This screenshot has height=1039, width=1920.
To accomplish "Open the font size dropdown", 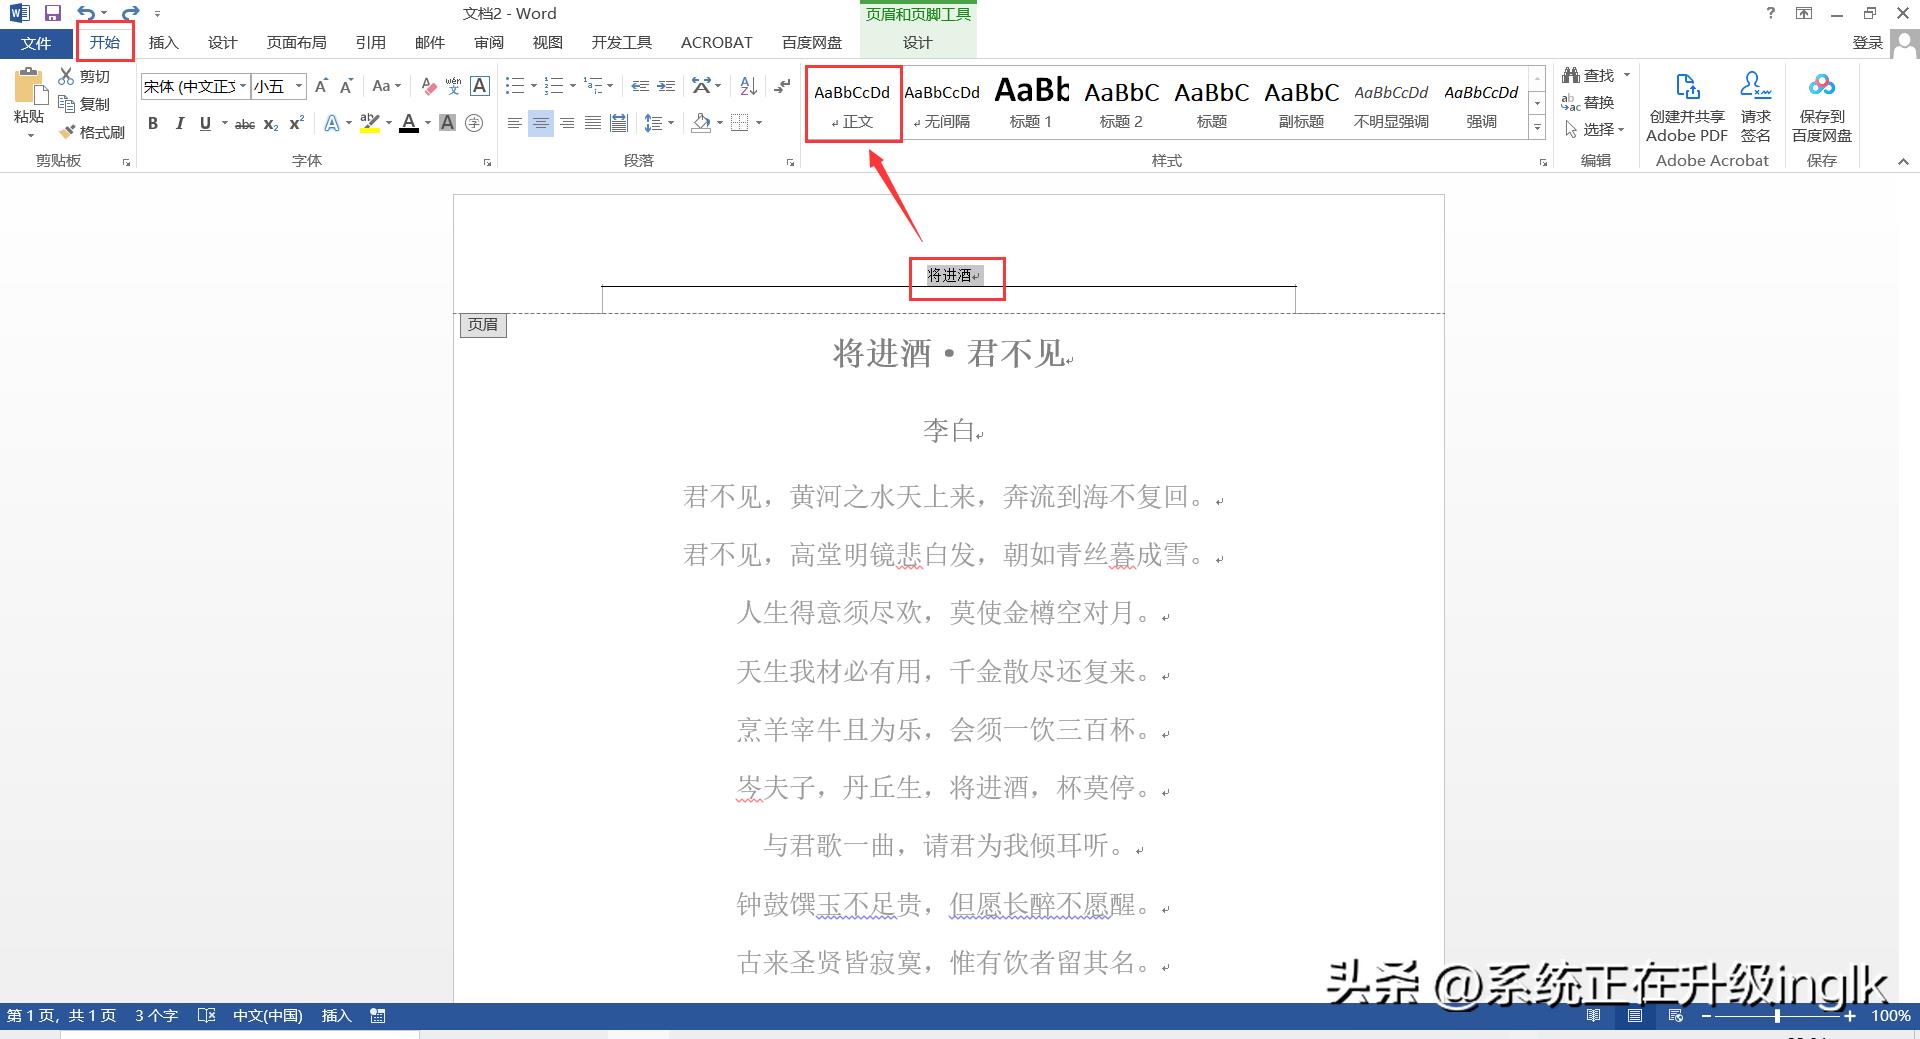I will [x=298, y=87].
